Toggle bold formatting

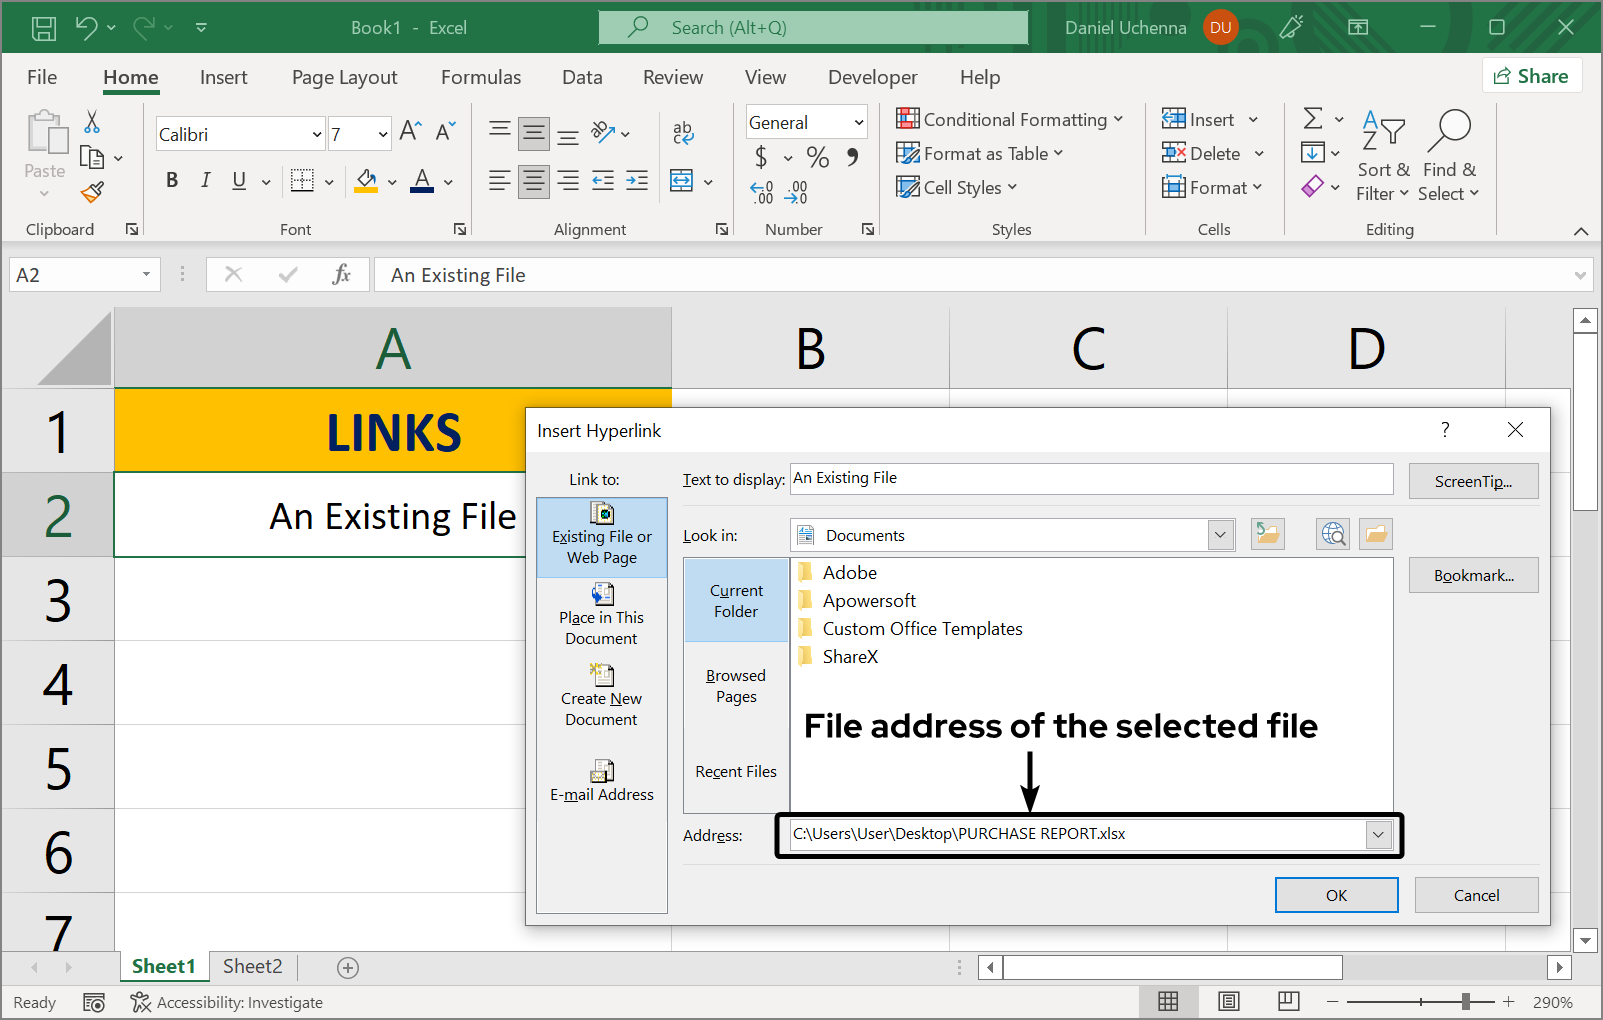click(171, 180)
